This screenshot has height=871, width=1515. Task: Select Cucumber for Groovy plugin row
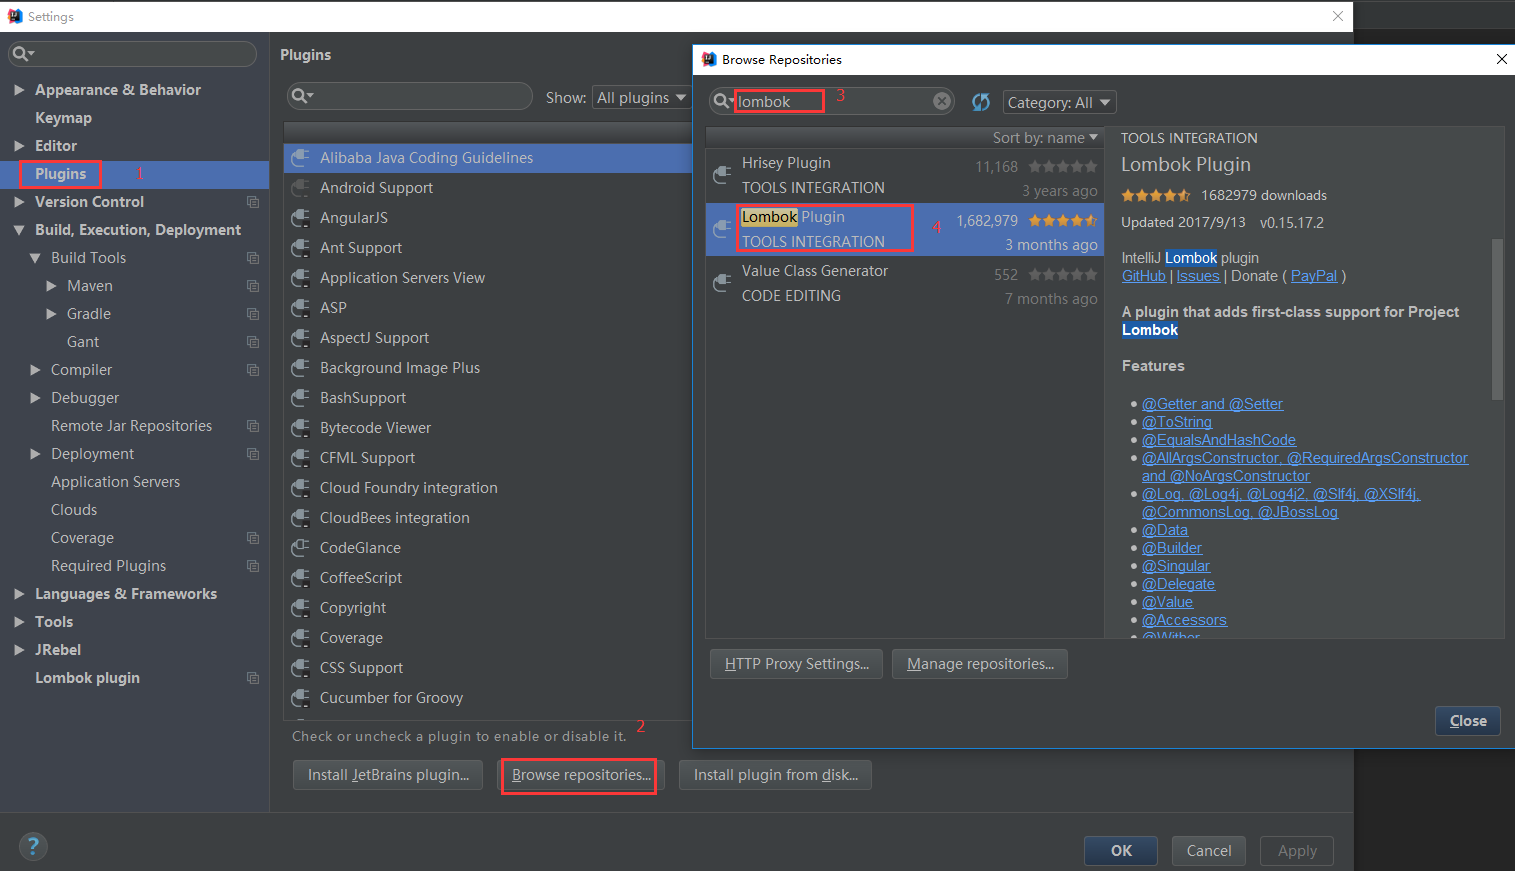pyautogui.click(x=488, y=698)
